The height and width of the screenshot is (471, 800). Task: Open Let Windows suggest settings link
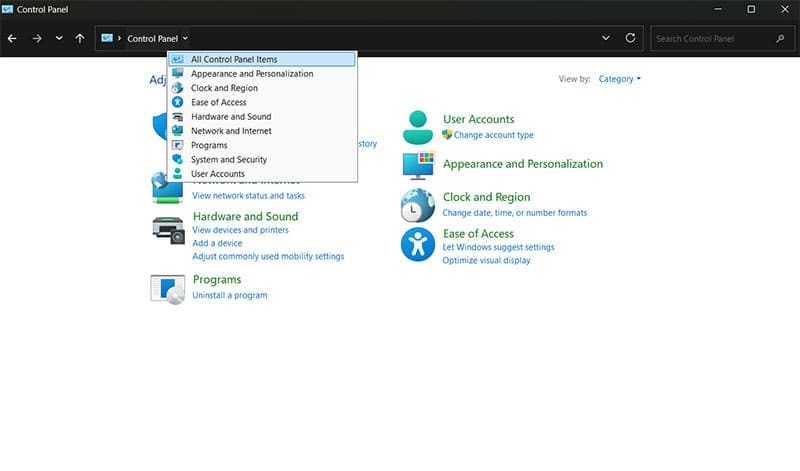[498, 247]
